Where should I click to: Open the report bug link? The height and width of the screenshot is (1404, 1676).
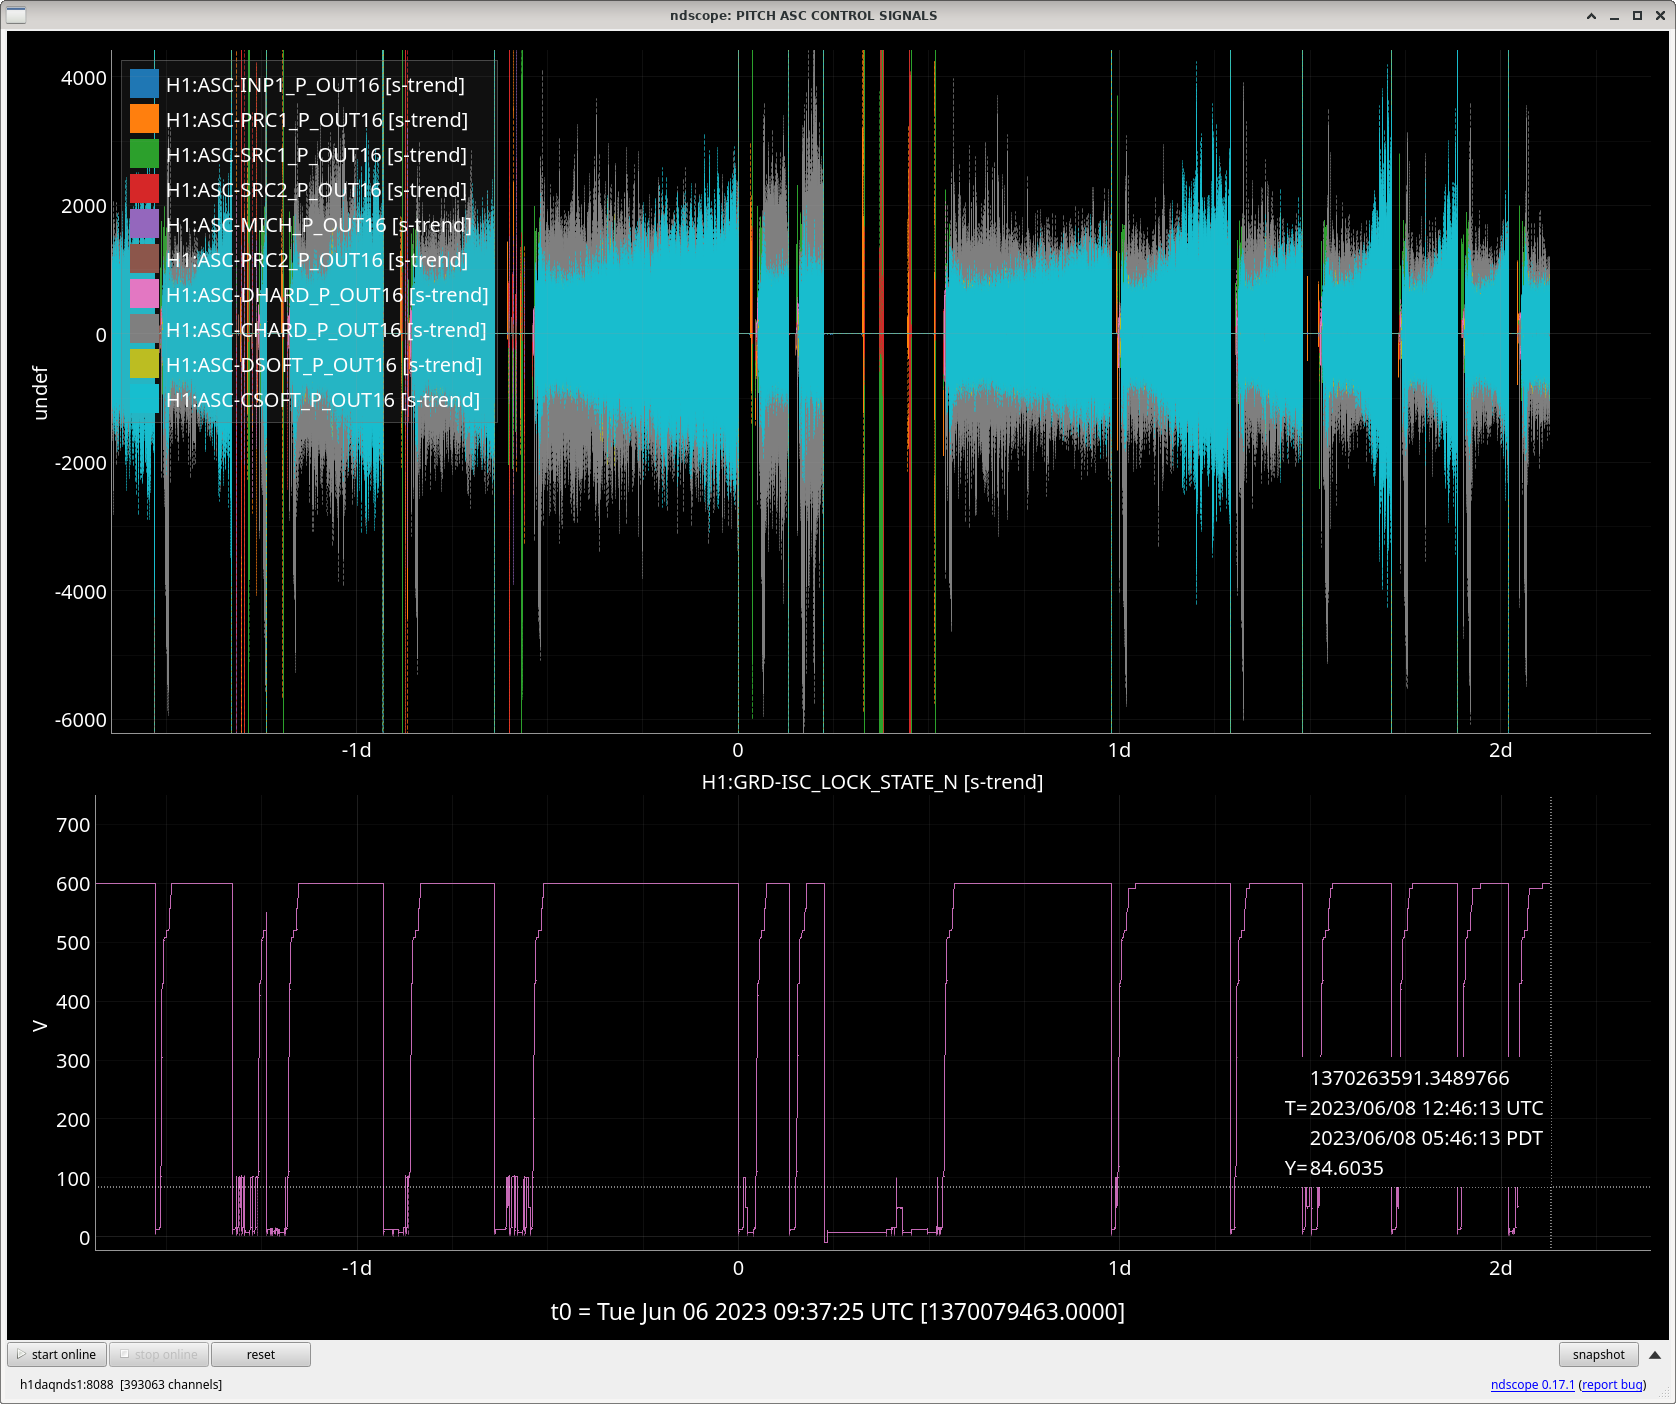(1612, 1384)
